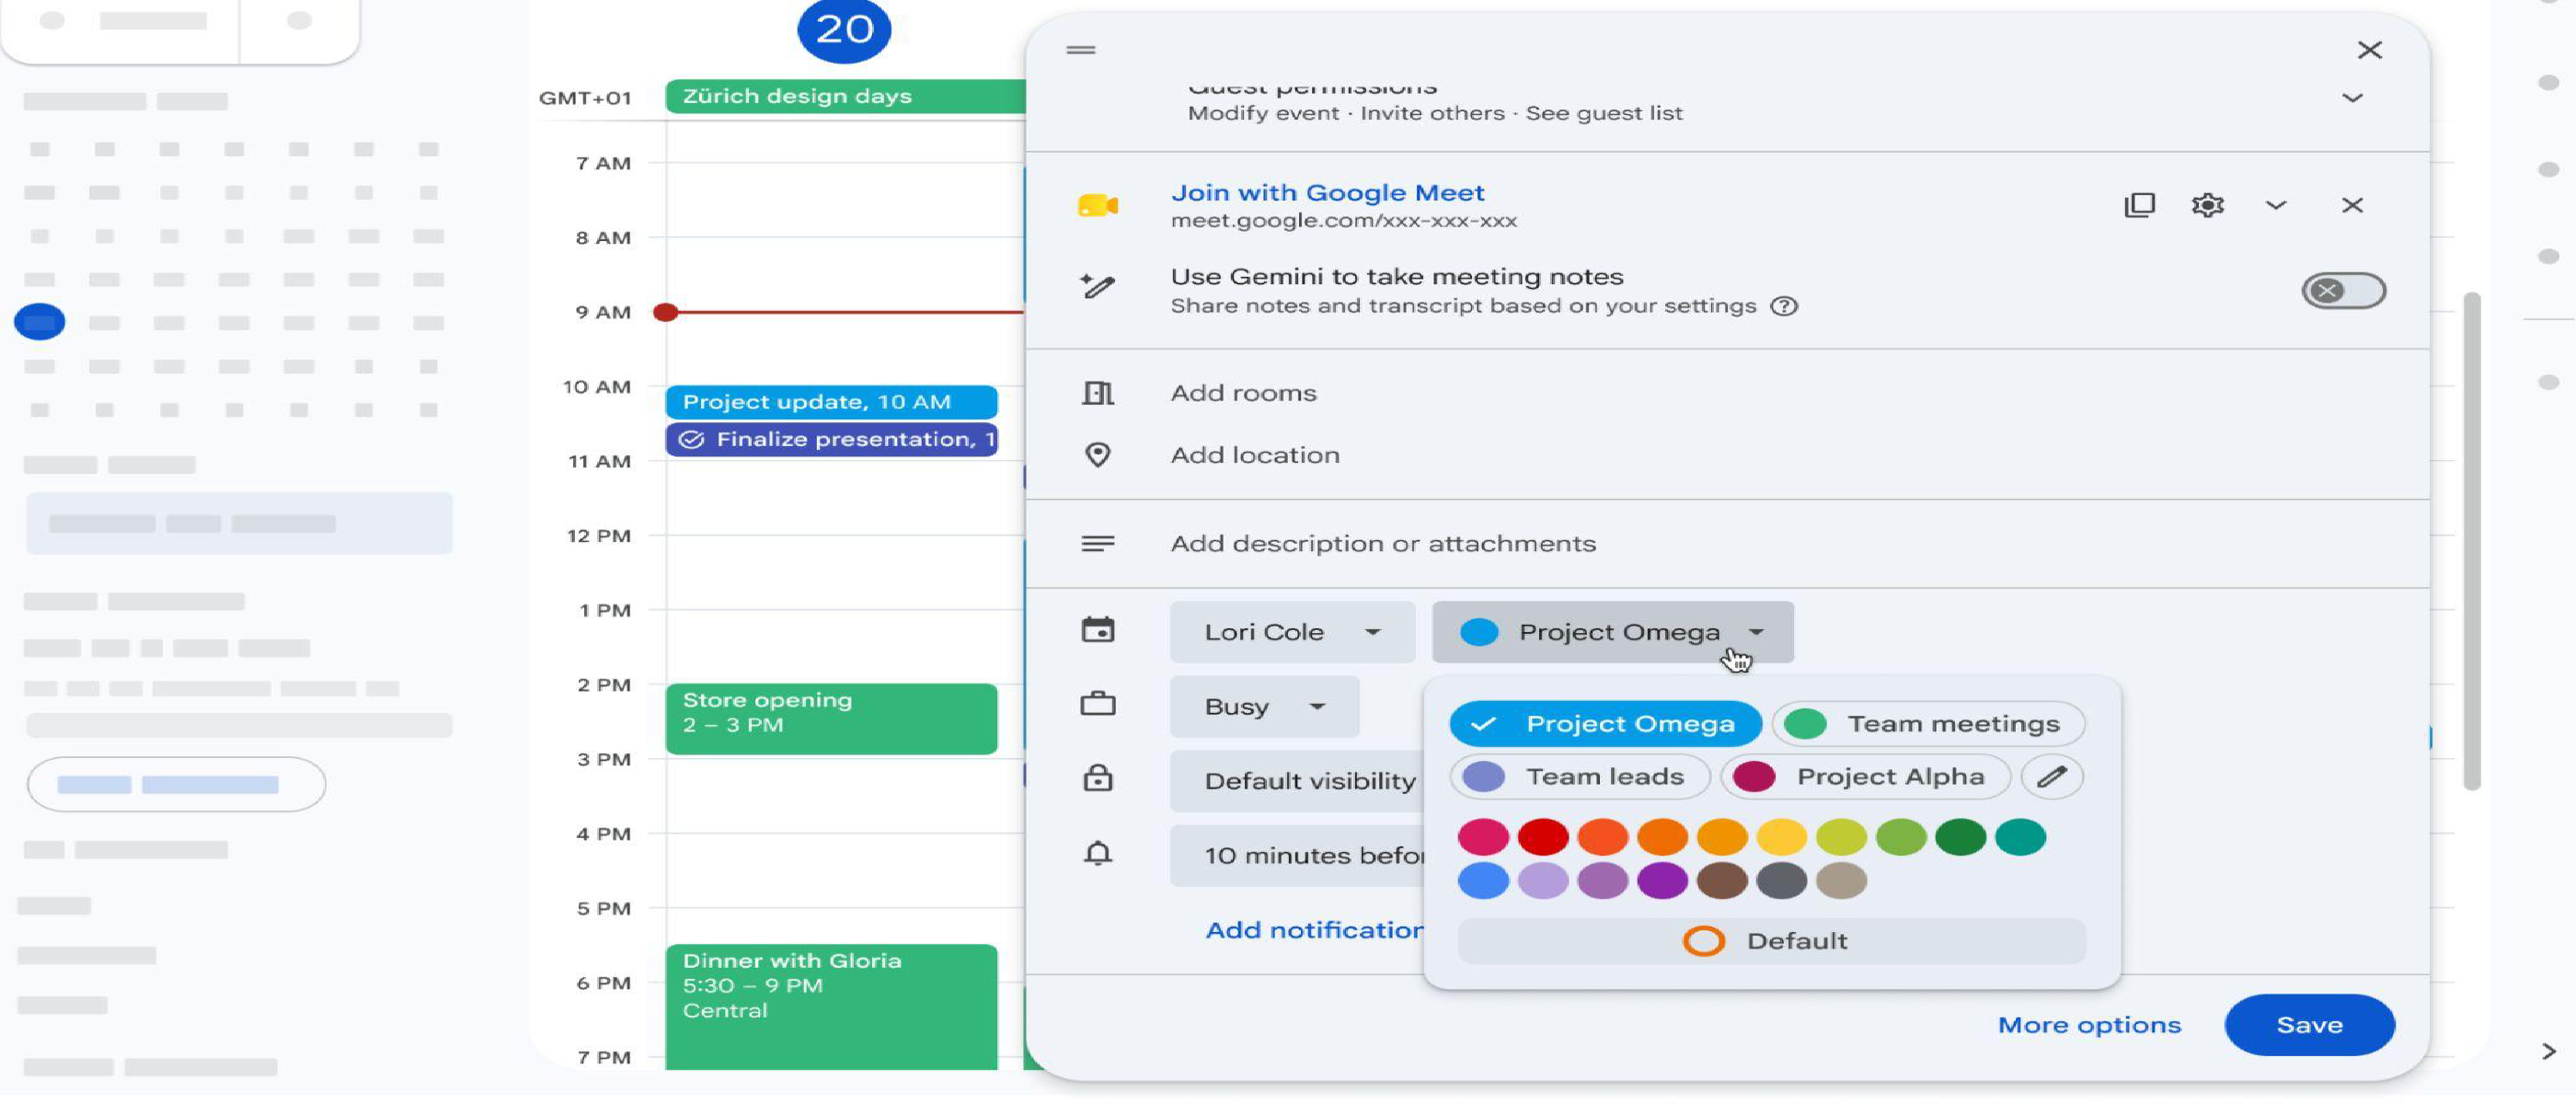Pick the red color swatch
Image resolution: width=2576 pixels, height=1104 pixels.
(x=1542, y=837)
